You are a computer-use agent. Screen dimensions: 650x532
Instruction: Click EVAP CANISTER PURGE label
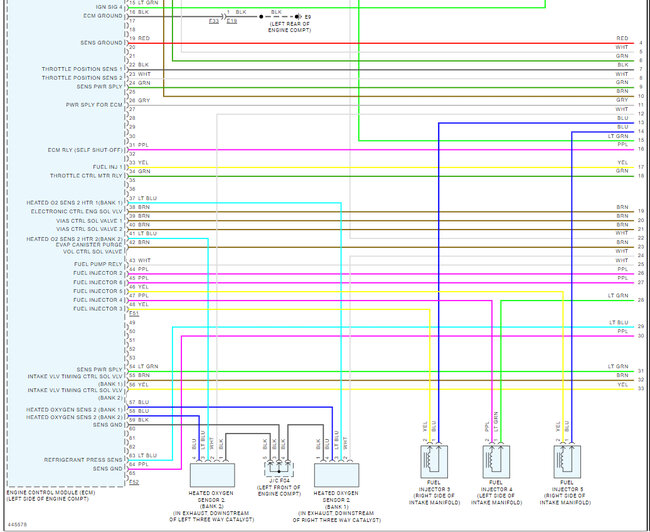point(89,245)
